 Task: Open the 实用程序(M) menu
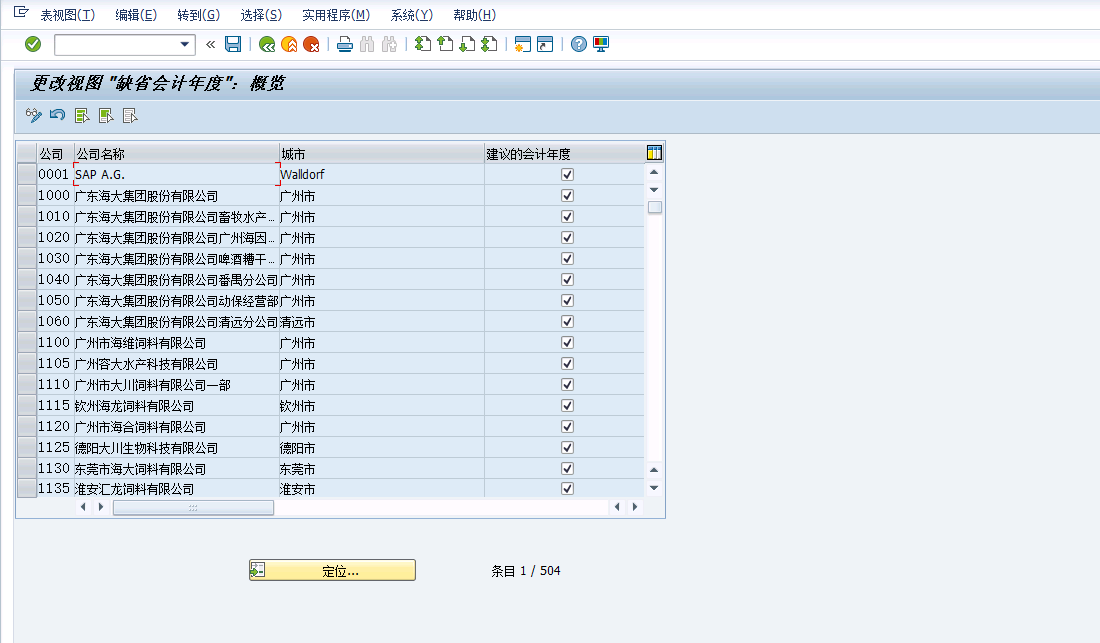click(336, 15)
